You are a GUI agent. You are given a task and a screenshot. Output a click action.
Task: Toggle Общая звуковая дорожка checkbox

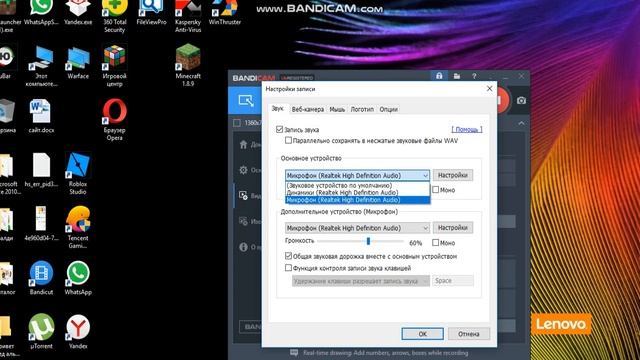coord(289,256)
